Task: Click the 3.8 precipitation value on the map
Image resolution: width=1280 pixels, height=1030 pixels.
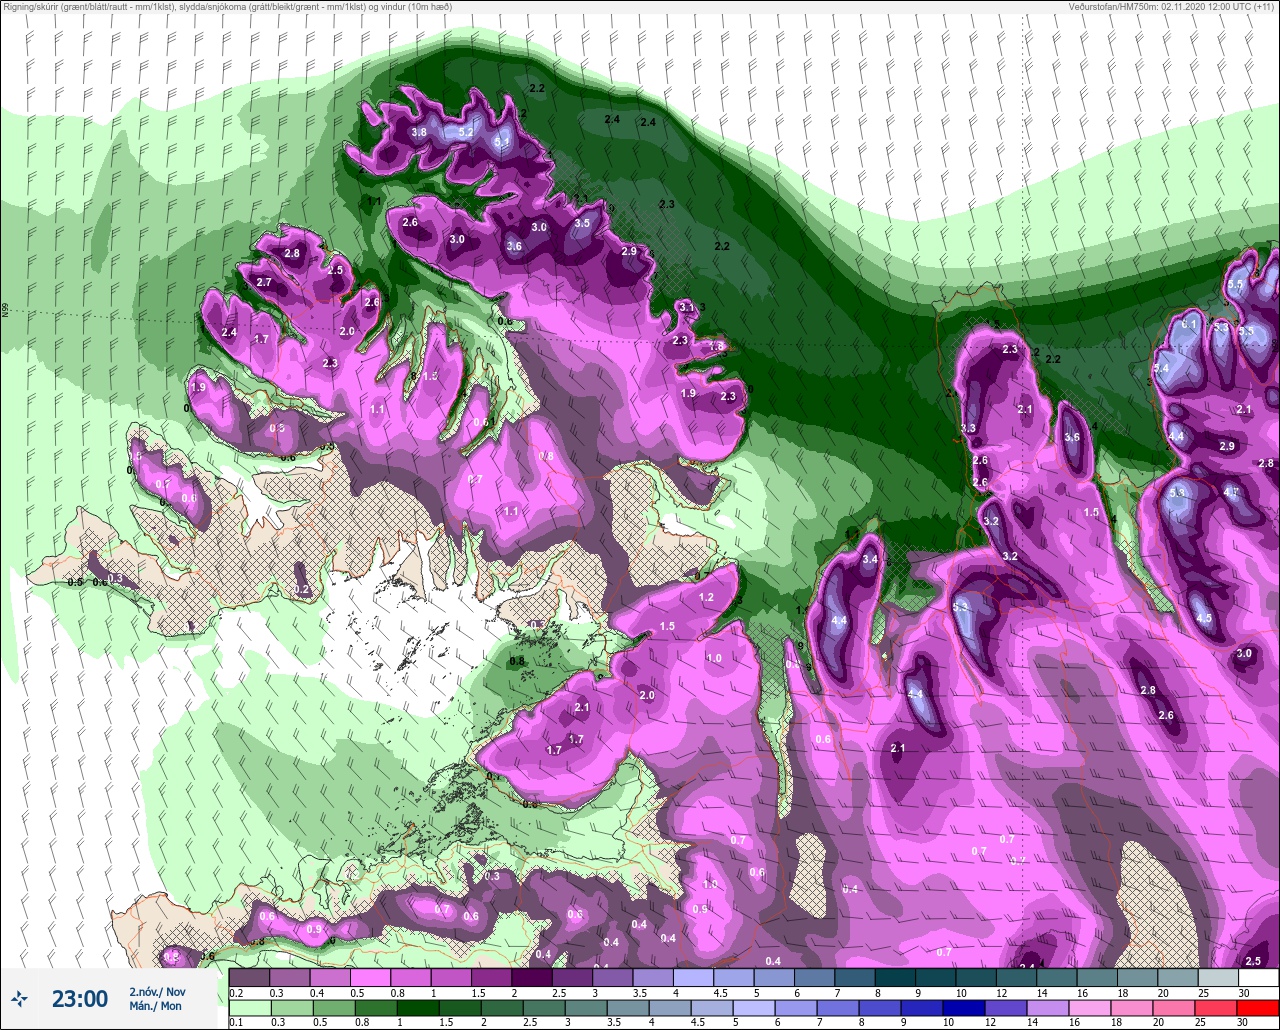Action: click(419, 132)
